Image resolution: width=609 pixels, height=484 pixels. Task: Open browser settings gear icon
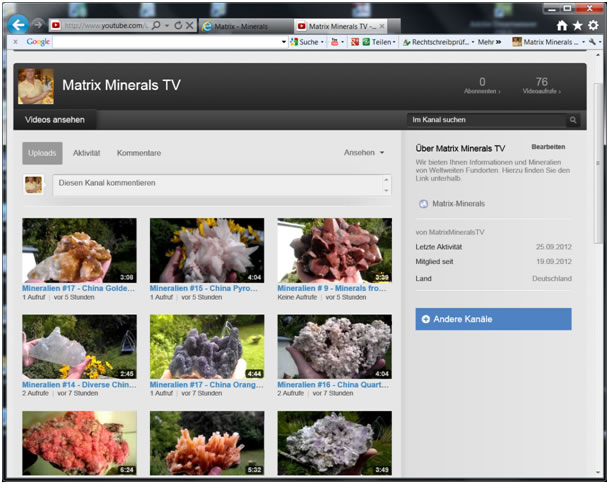[x=593, y=25]
